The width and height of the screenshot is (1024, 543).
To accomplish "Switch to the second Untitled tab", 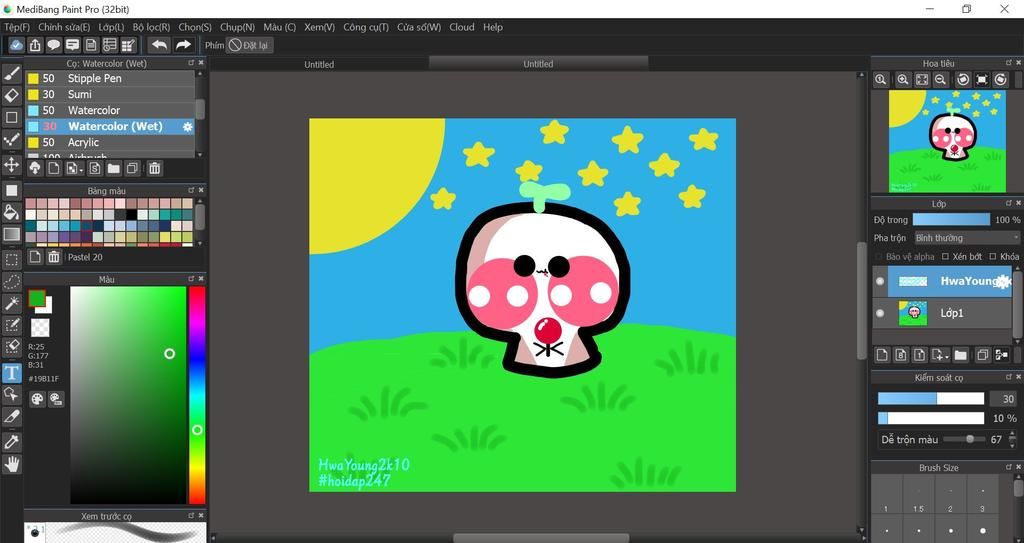I will tap(538, 63).
